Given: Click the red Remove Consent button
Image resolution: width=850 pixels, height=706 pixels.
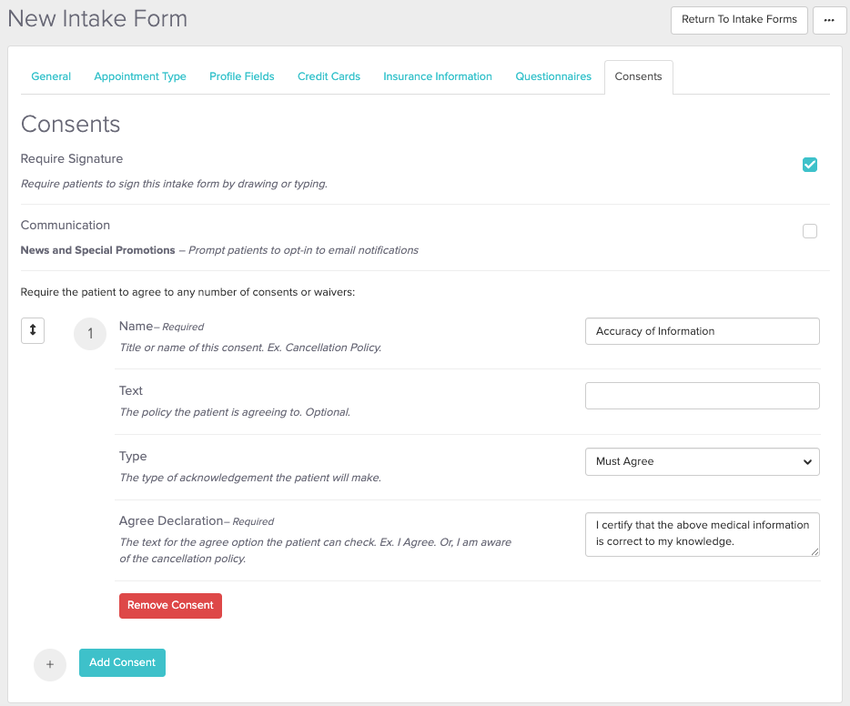Looking at the screenshot, I should point(170,605).
